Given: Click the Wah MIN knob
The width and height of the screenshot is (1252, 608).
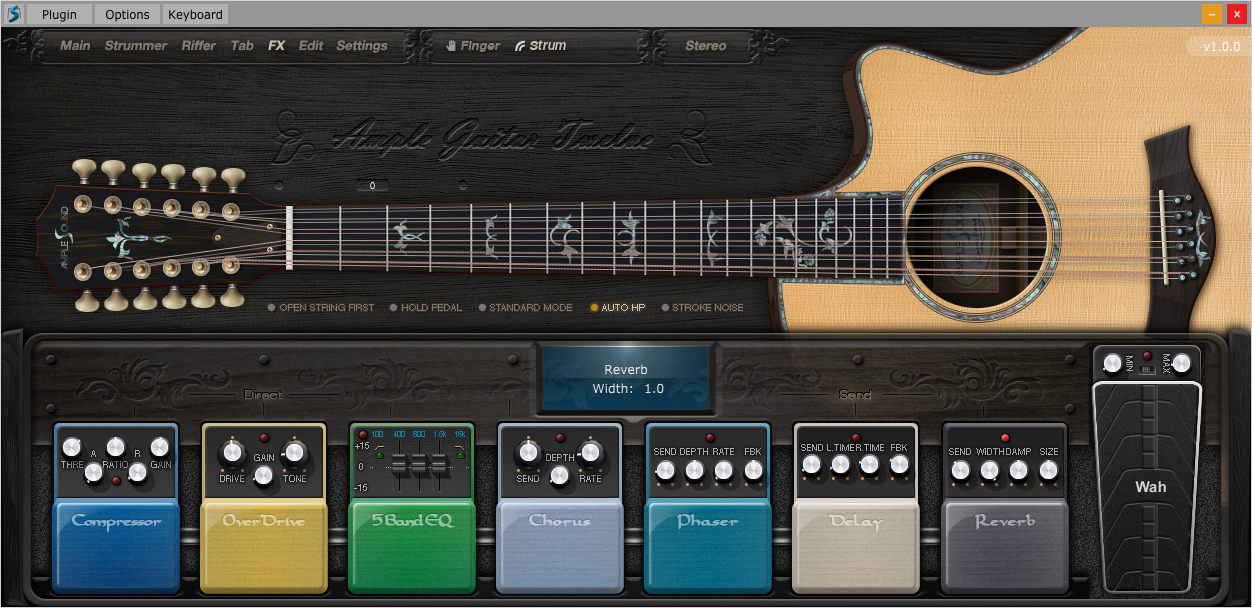Looking at the screenshot, I should click(1112, 364).
